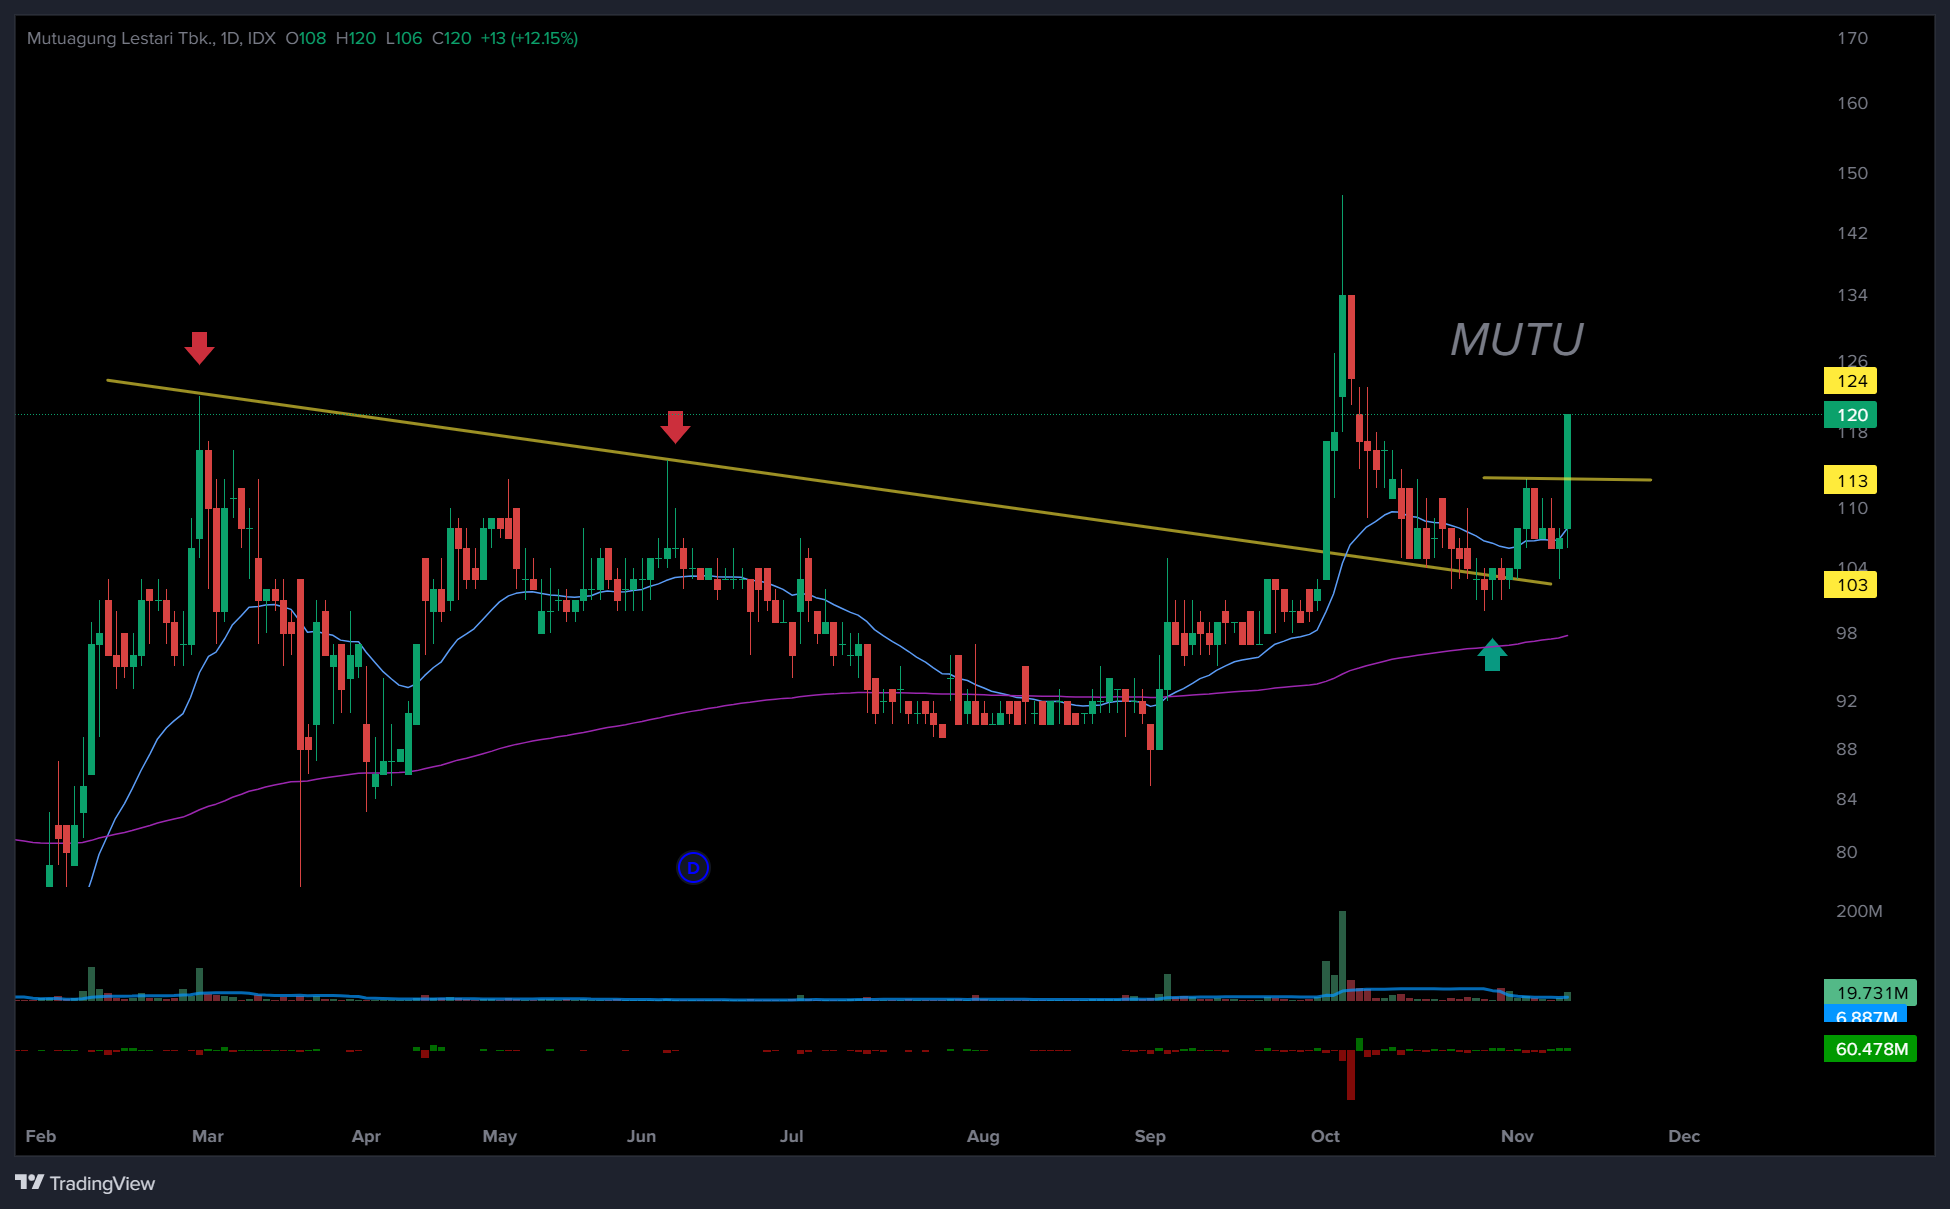The height and width of the screenshot is (1209, 1950).
Task: Click the 19.731M volume value label
Action: [1870, 992]
